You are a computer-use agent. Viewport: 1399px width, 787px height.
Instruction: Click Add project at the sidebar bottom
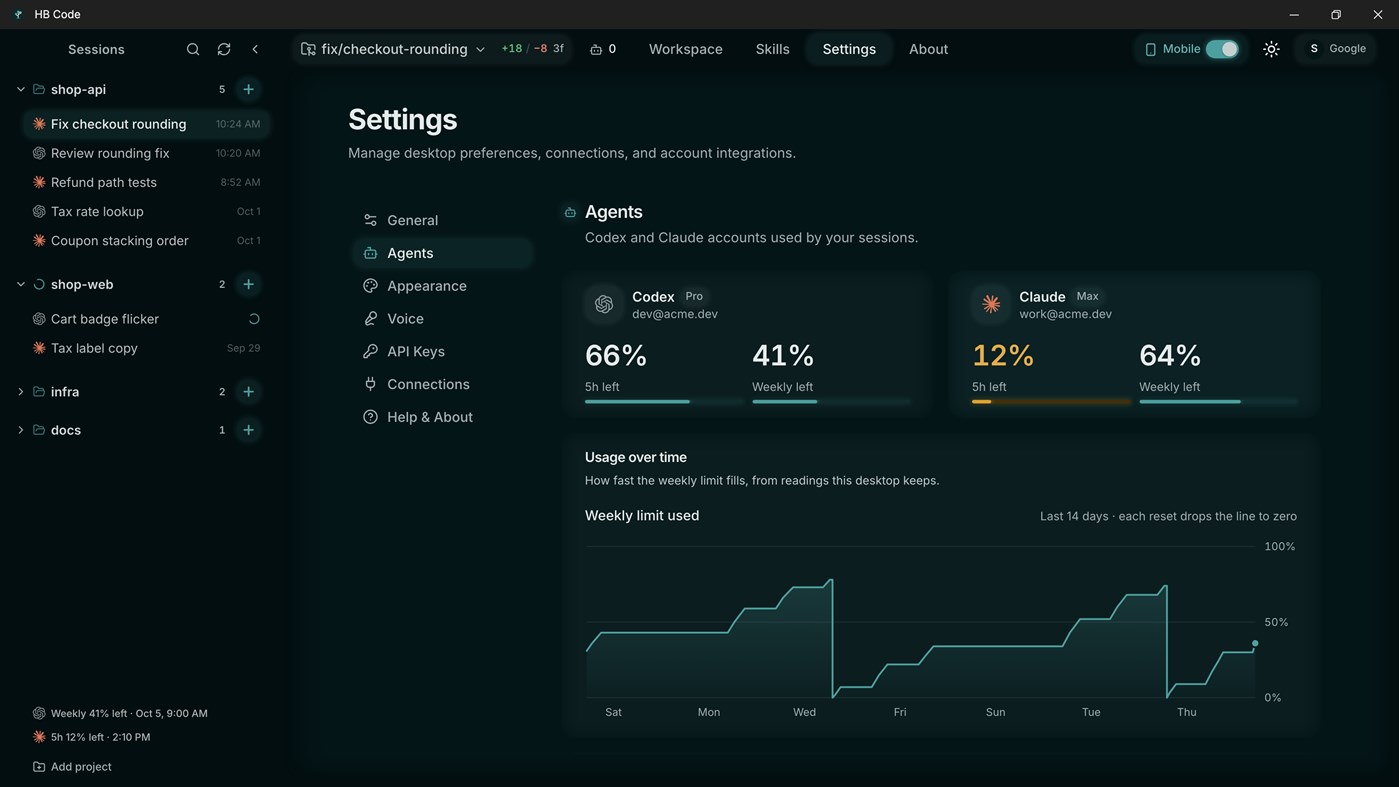72,767
